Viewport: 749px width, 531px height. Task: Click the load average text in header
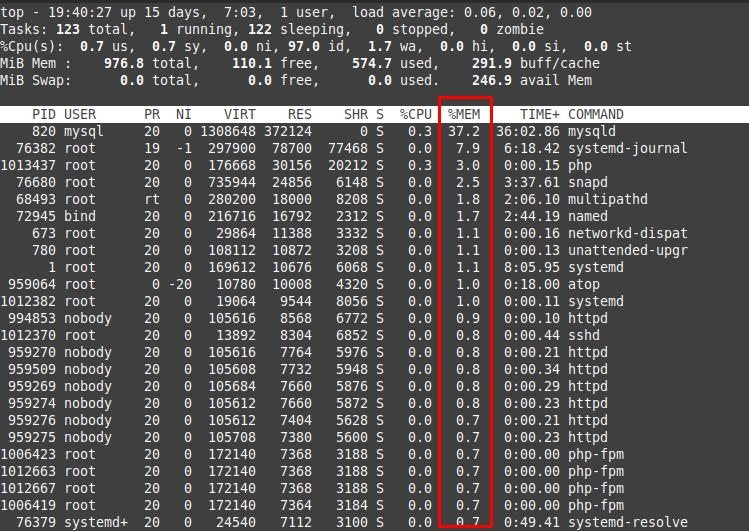[x=472, y=12]
